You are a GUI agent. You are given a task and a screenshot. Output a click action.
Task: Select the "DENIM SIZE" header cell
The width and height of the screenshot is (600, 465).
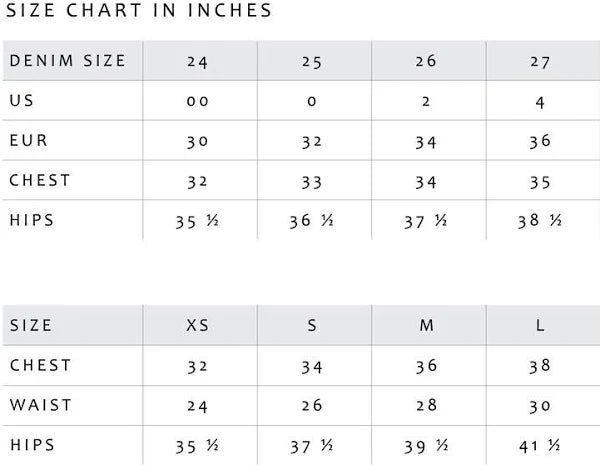tap(68, 61)
